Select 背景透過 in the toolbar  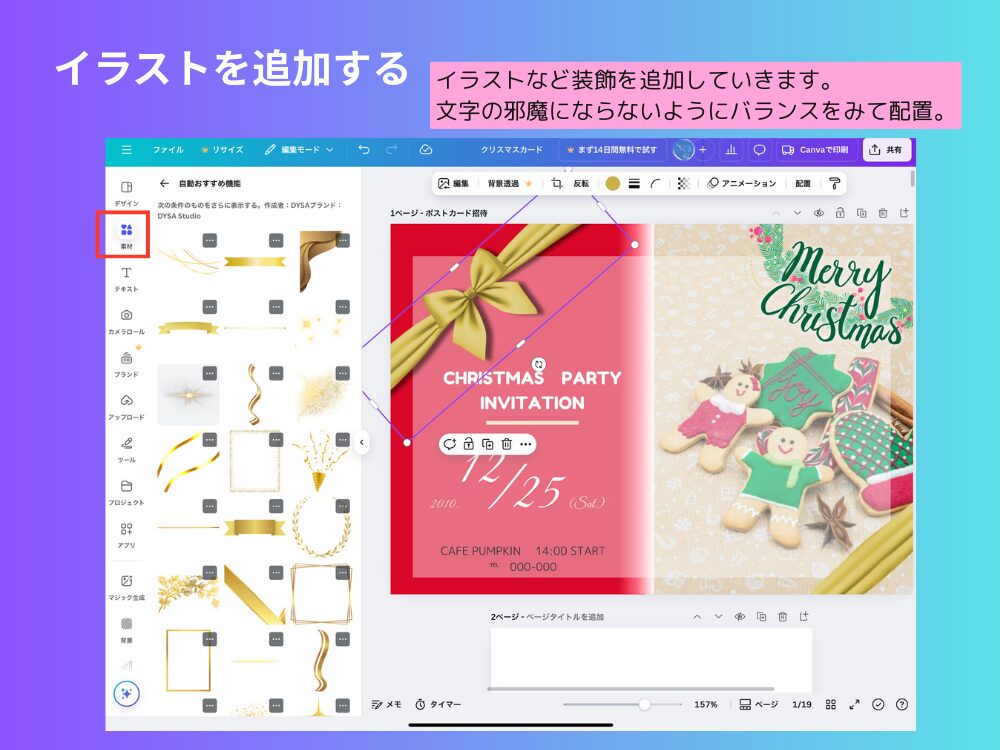(x=505, y=184)
